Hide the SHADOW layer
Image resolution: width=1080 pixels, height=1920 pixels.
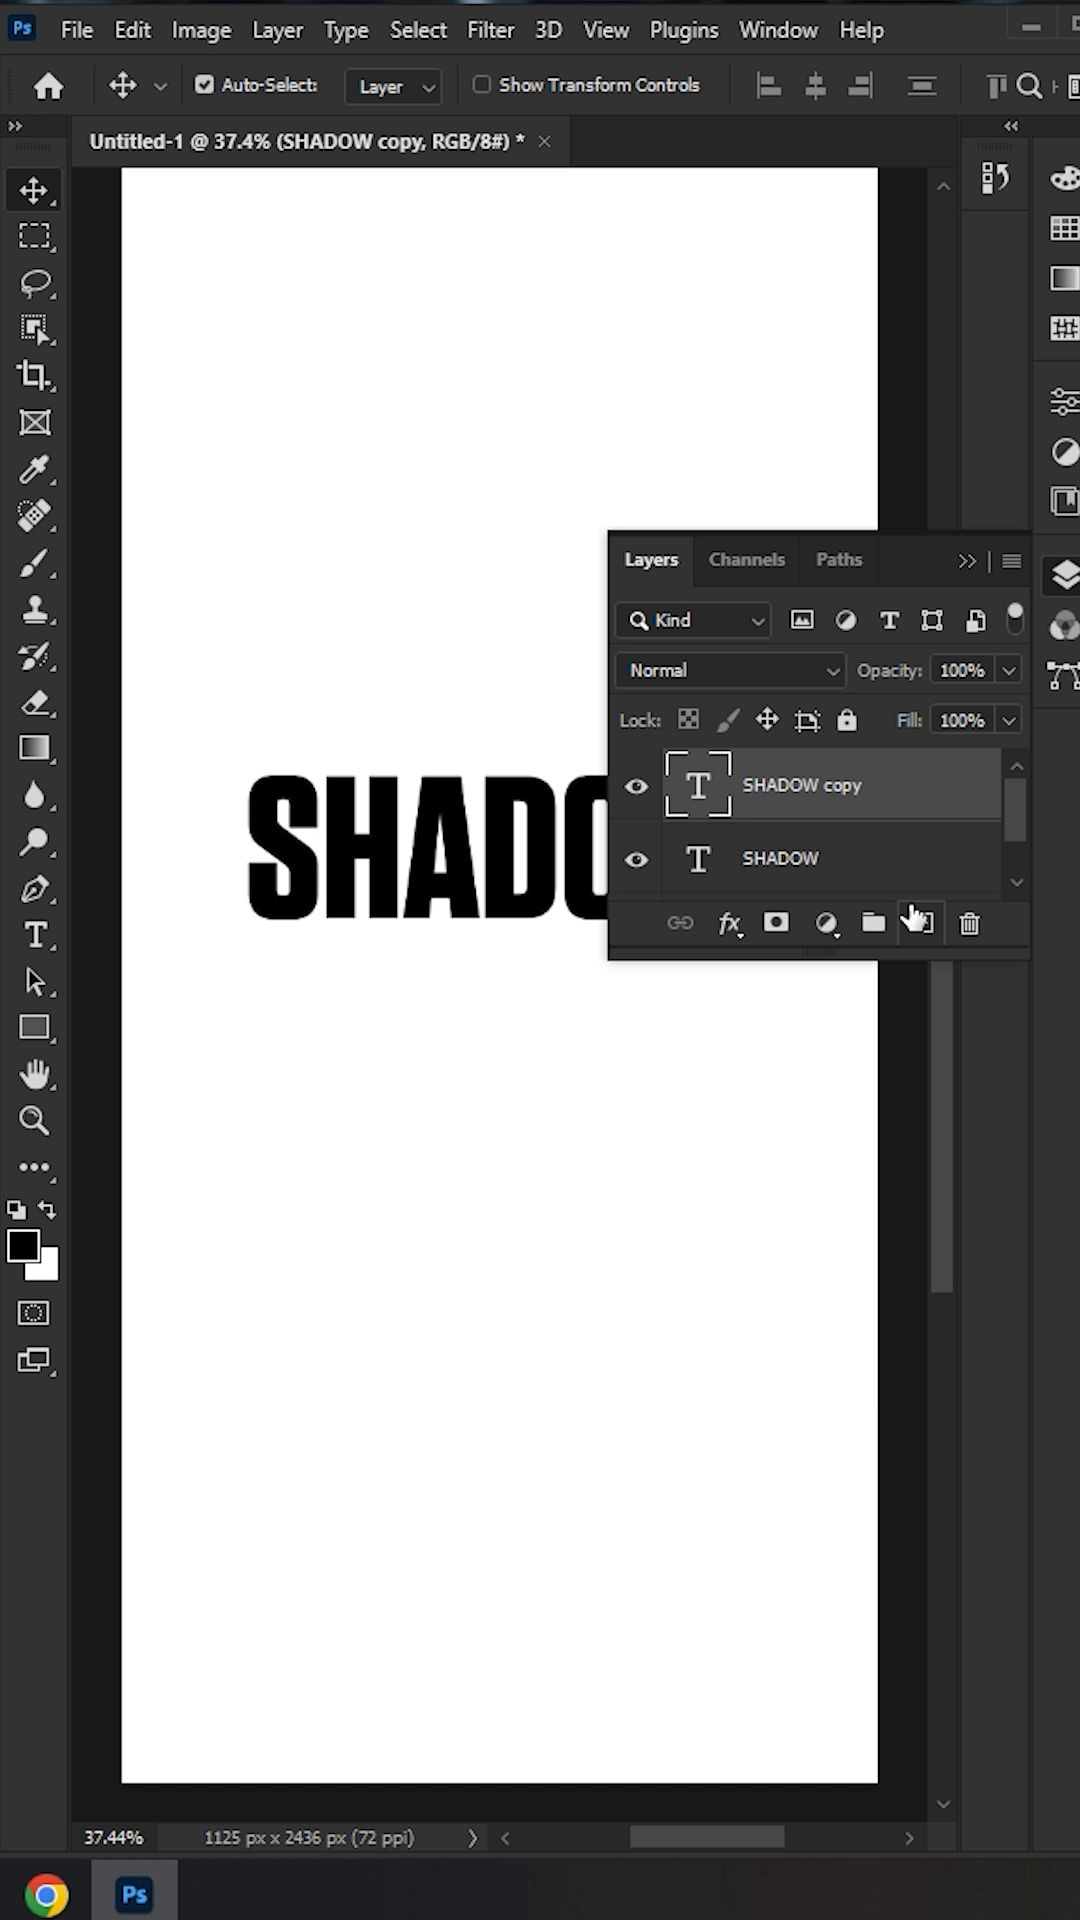636,860
